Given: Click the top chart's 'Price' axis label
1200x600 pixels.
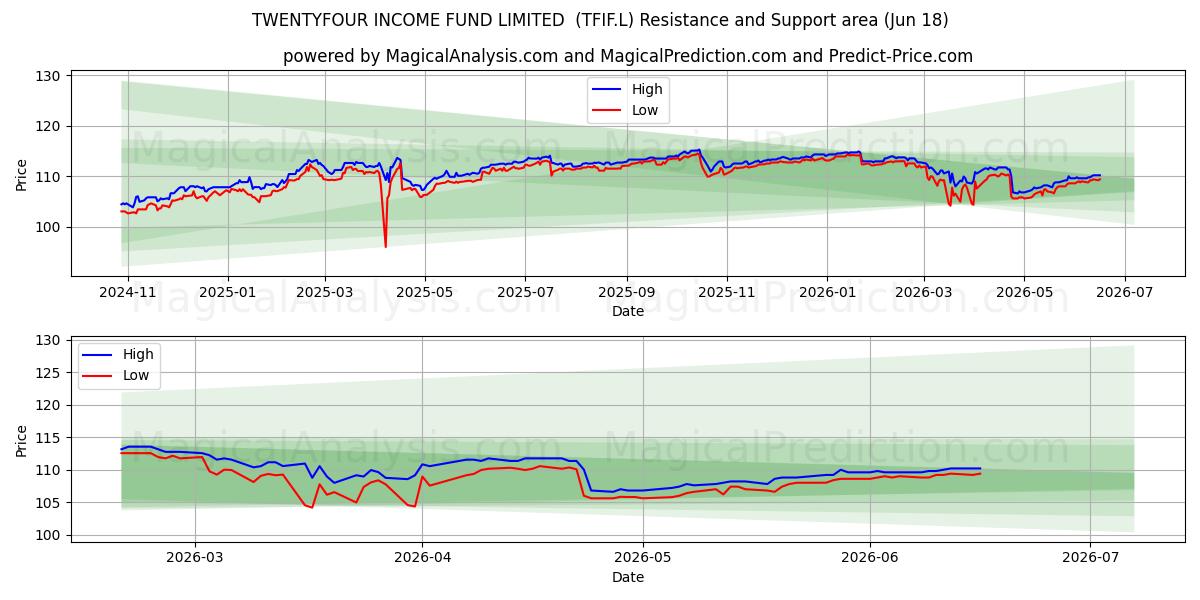Looking at the screenshot, I should click(x=22, y=174).
